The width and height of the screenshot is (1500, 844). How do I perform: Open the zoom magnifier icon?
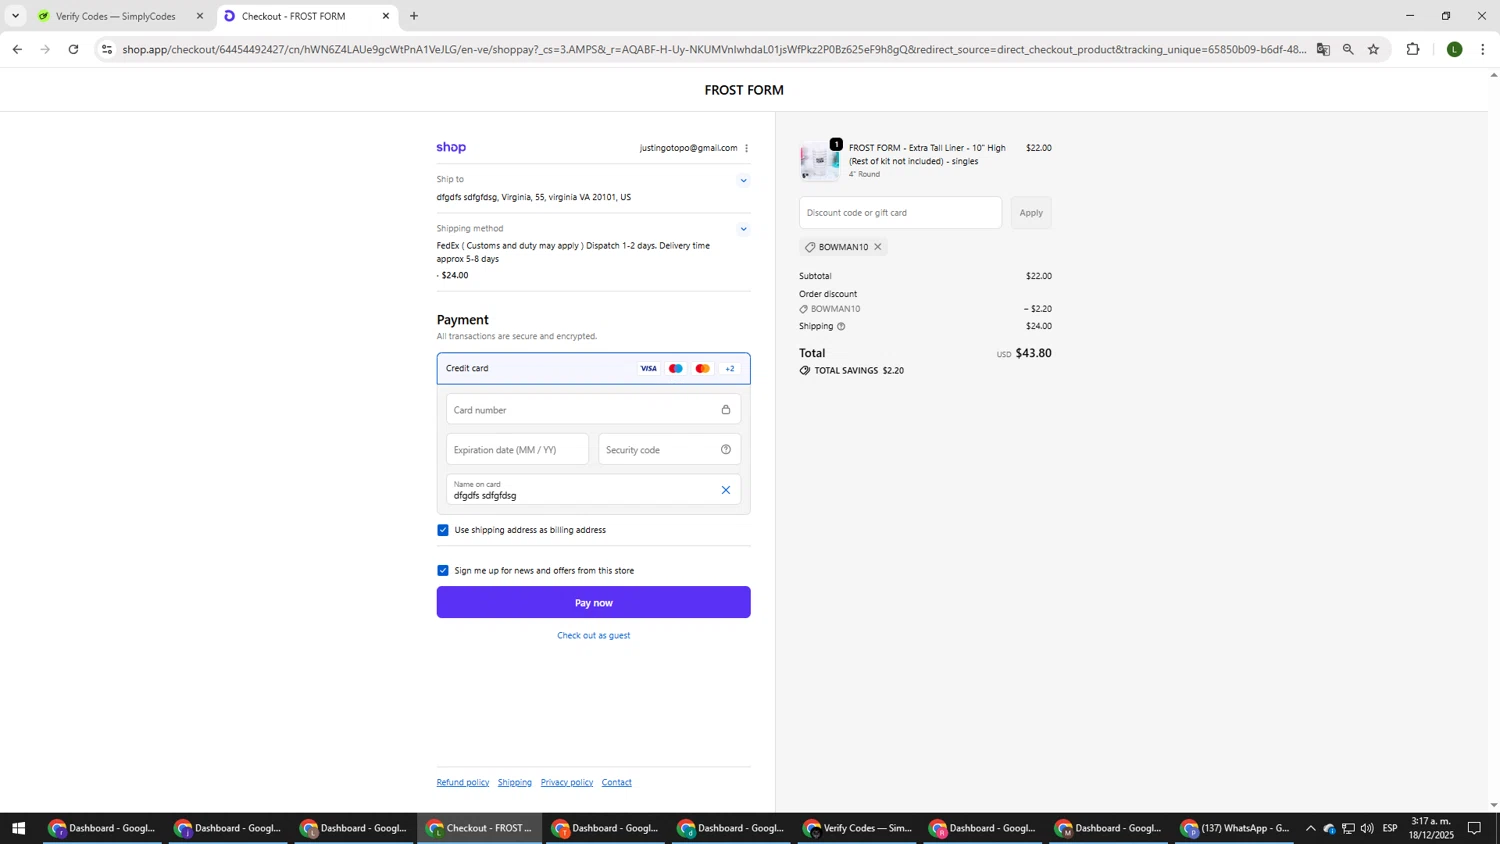(x=1348, y=49)
